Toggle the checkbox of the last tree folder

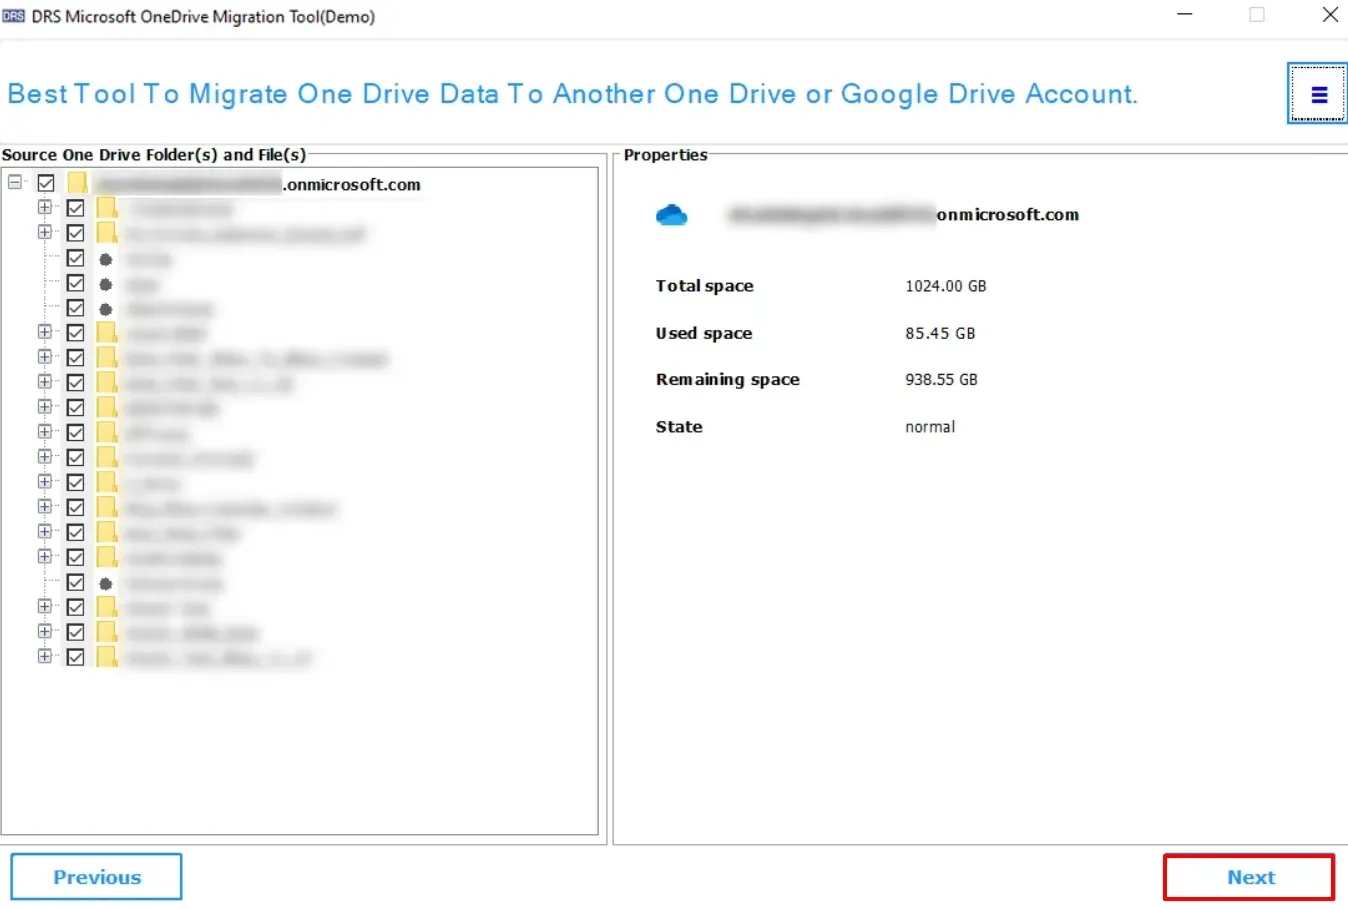[x=76, y=657]
